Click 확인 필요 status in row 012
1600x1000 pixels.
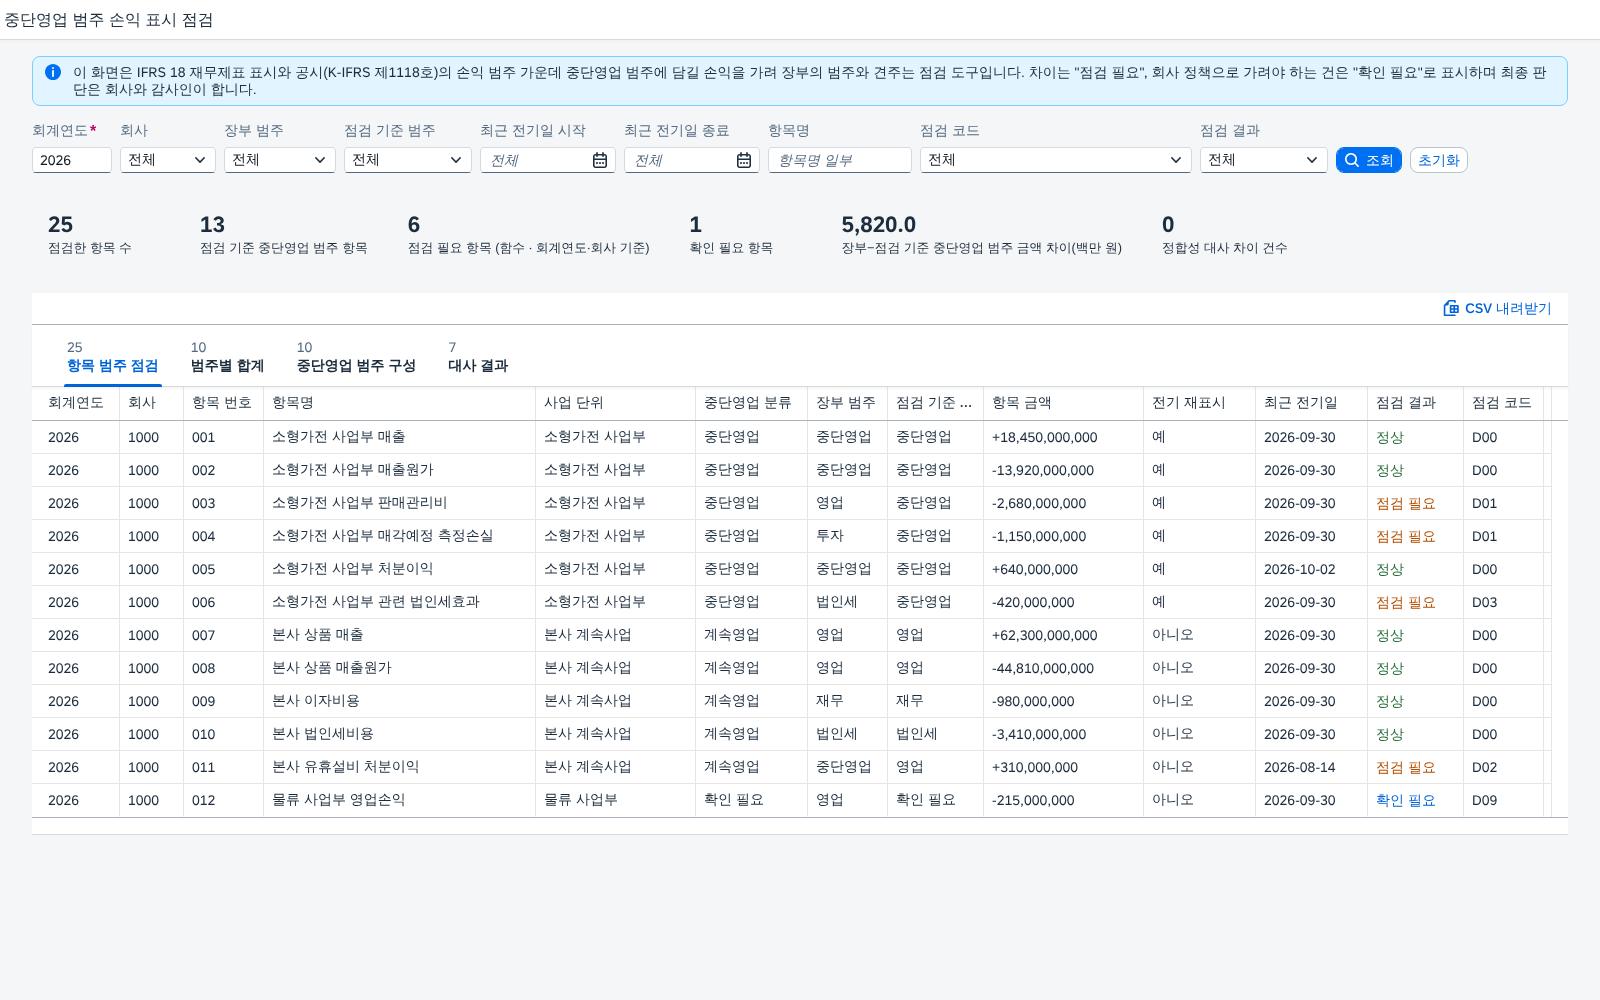click(1406, 800)
